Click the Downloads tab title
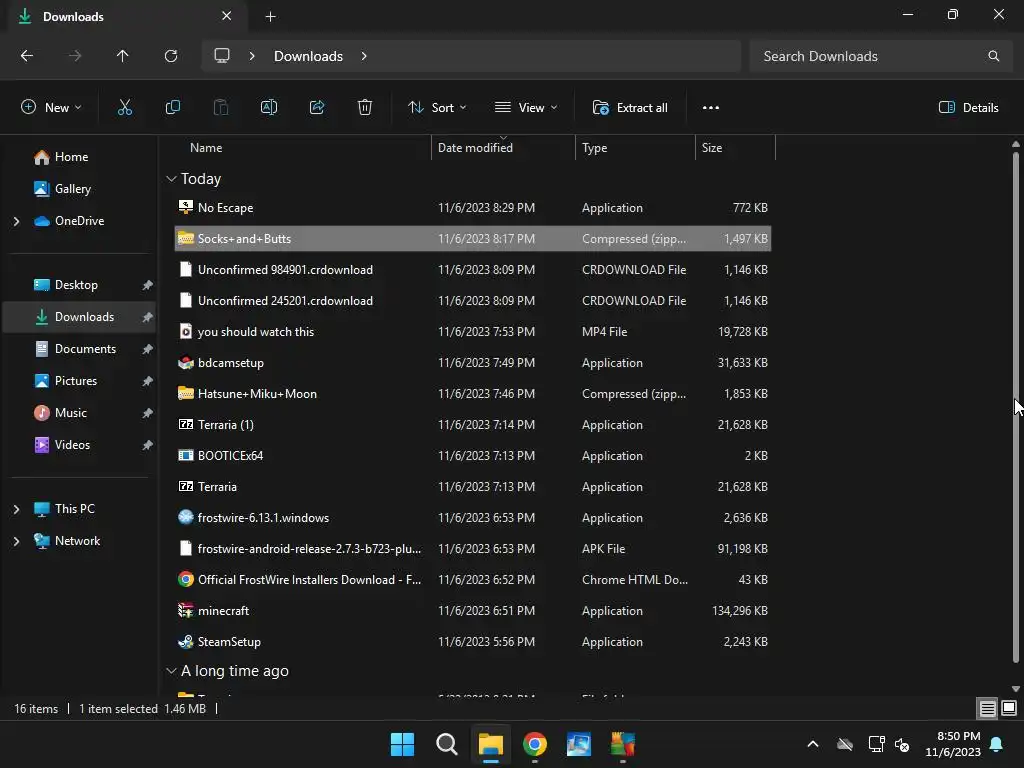This screenshot has width=1024, height=768. click(73, 17)
